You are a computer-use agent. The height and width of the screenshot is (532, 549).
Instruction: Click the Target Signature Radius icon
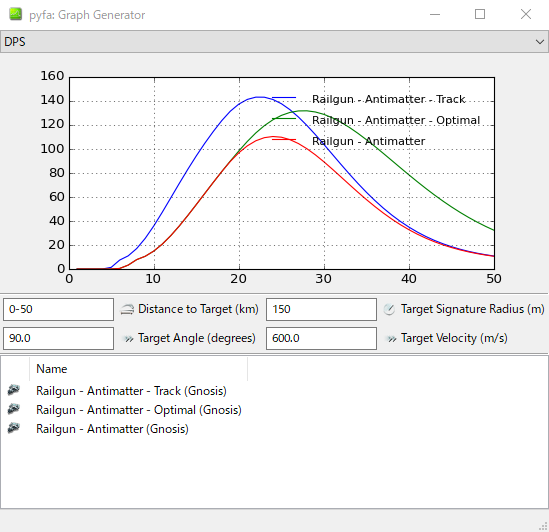coord(389,309)
